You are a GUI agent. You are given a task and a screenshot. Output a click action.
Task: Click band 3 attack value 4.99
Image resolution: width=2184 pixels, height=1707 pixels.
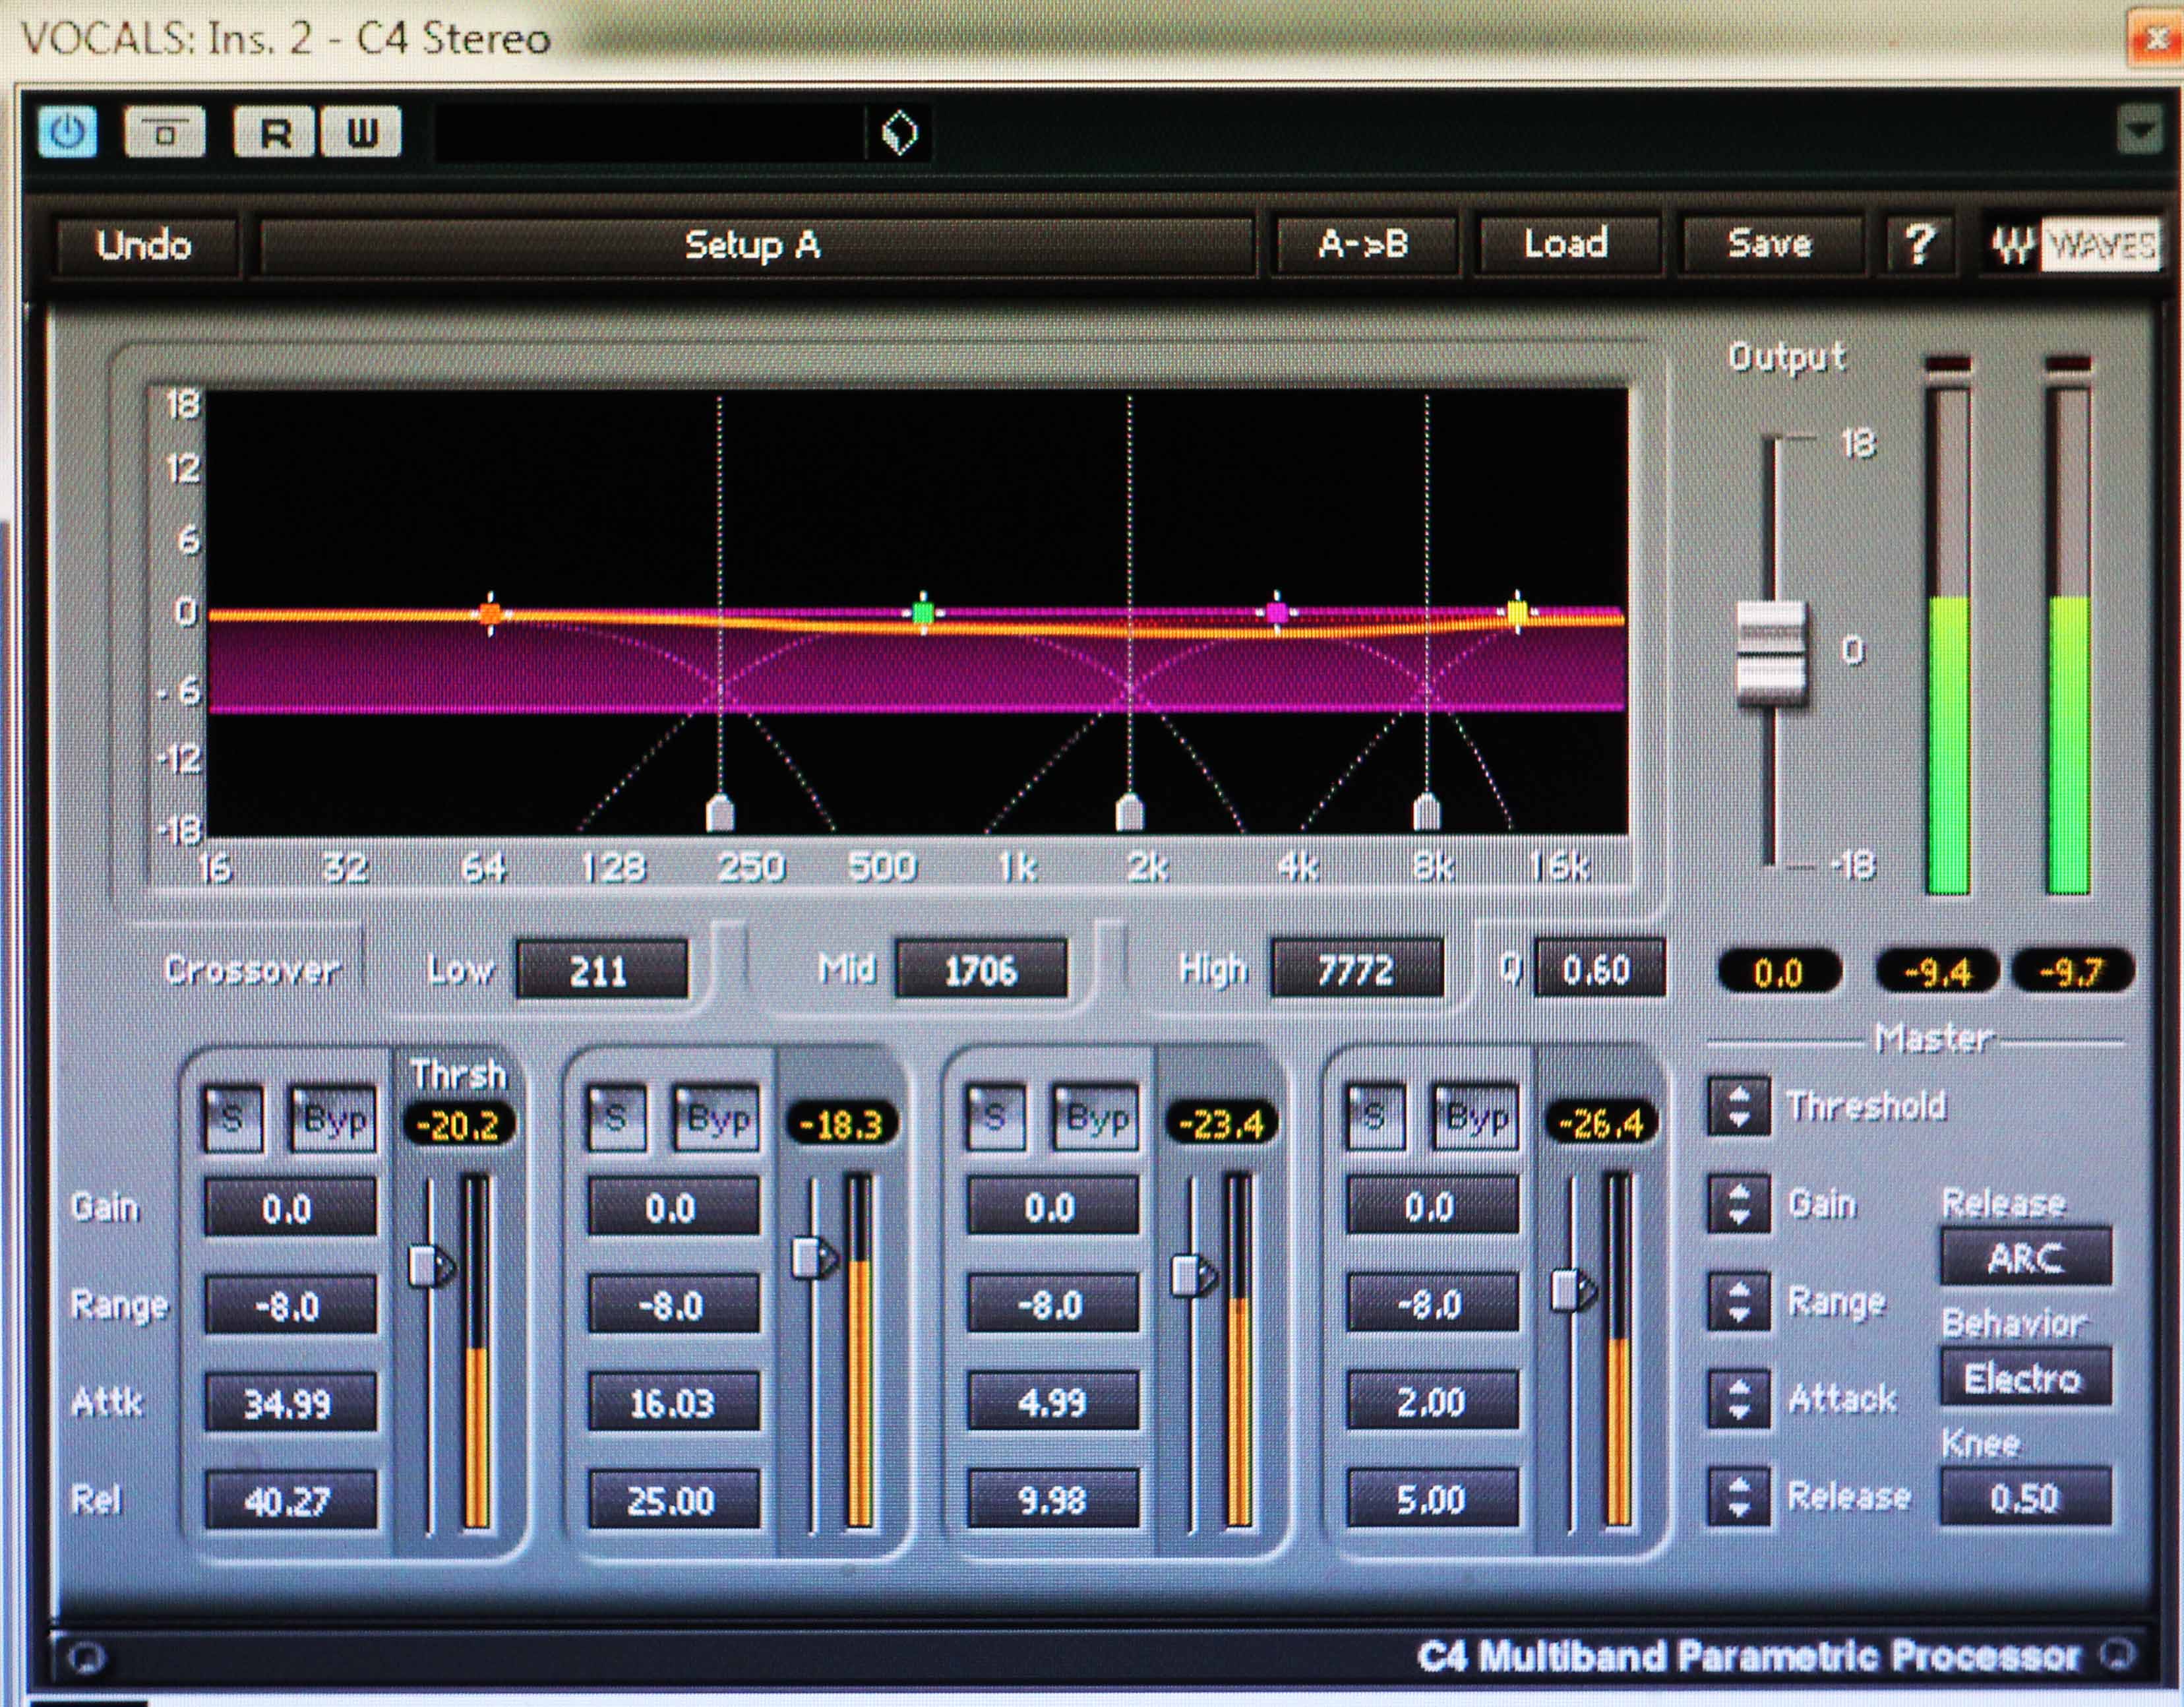pyautogui.click(x=1052, y=1401)
